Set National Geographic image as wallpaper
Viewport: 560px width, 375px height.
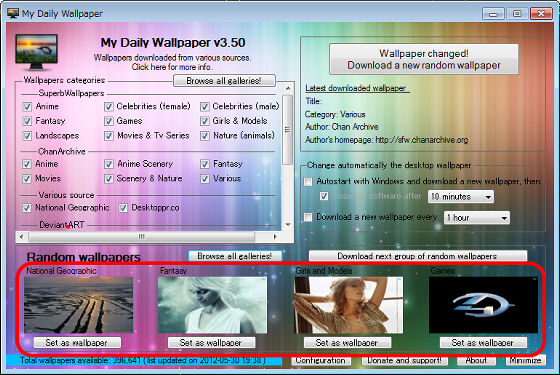tap(77, 342)
